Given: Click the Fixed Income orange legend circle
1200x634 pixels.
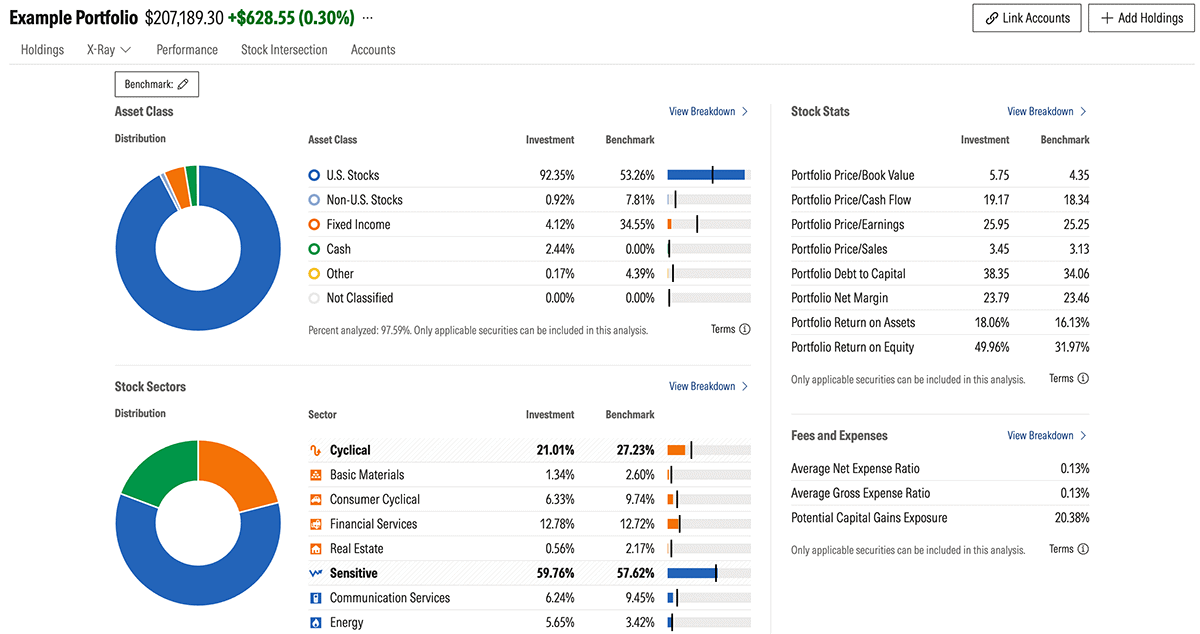Looking at the screenshot, I should click(314, 224).
